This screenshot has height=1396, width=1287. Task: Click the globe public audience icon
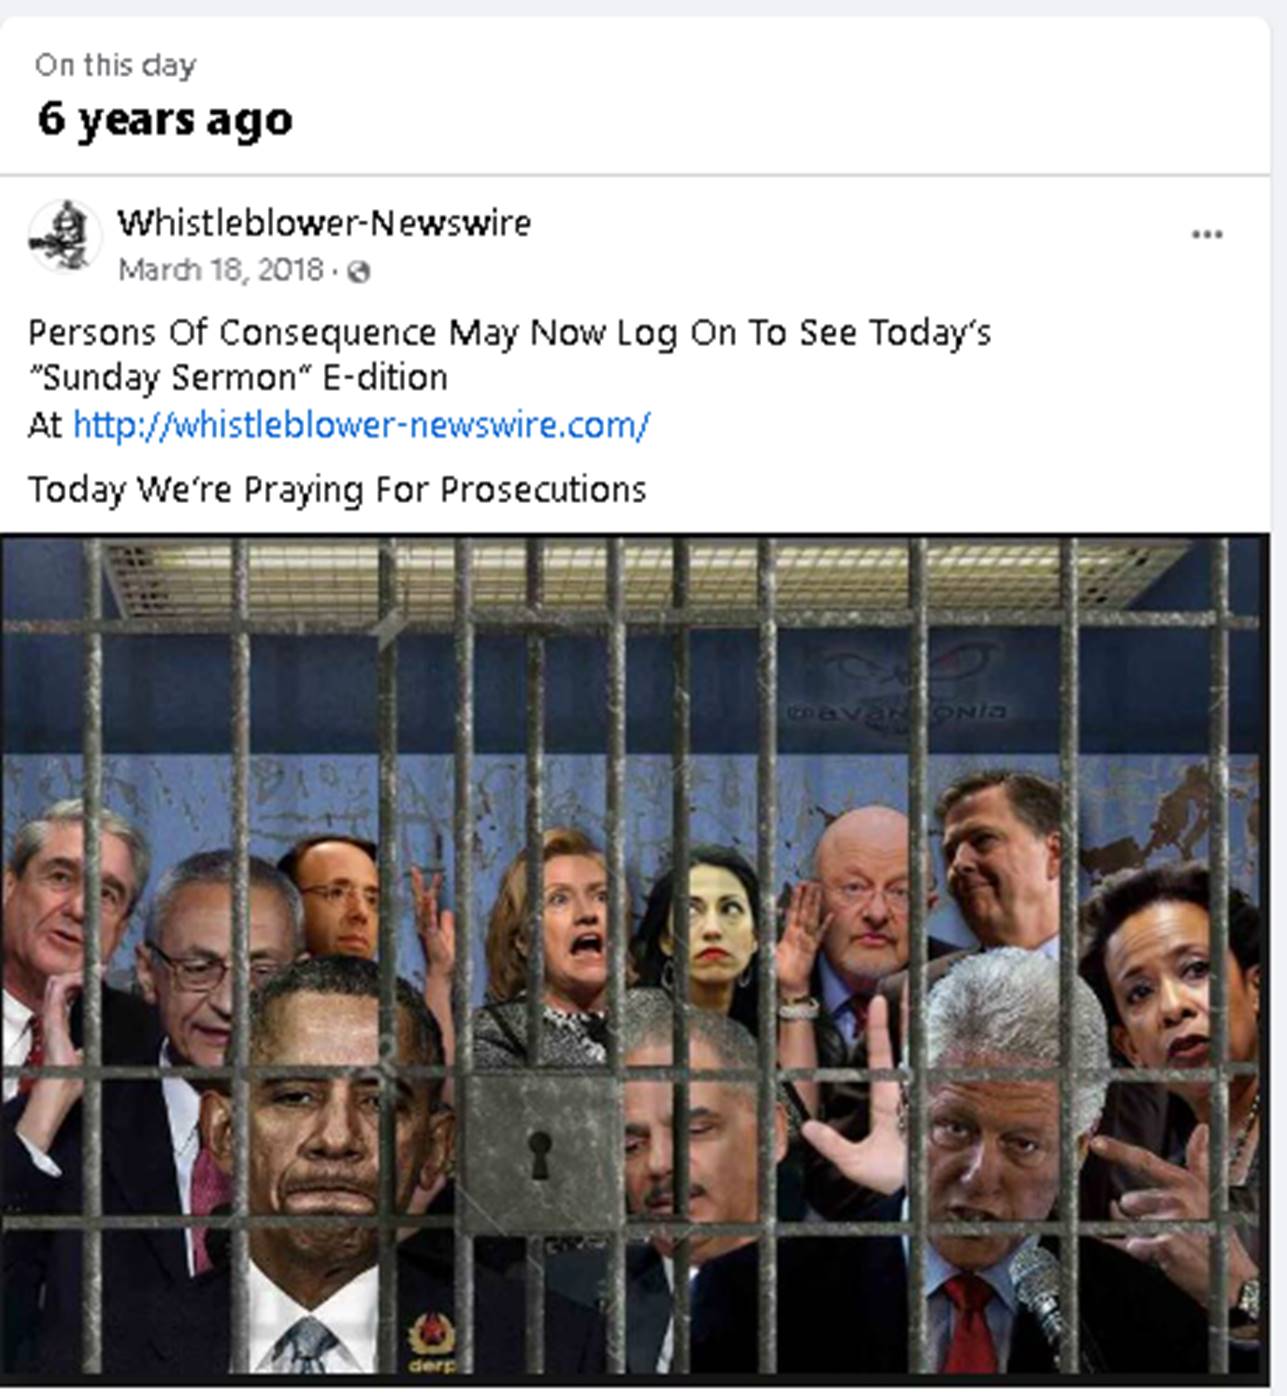click(x=358, y=272)
